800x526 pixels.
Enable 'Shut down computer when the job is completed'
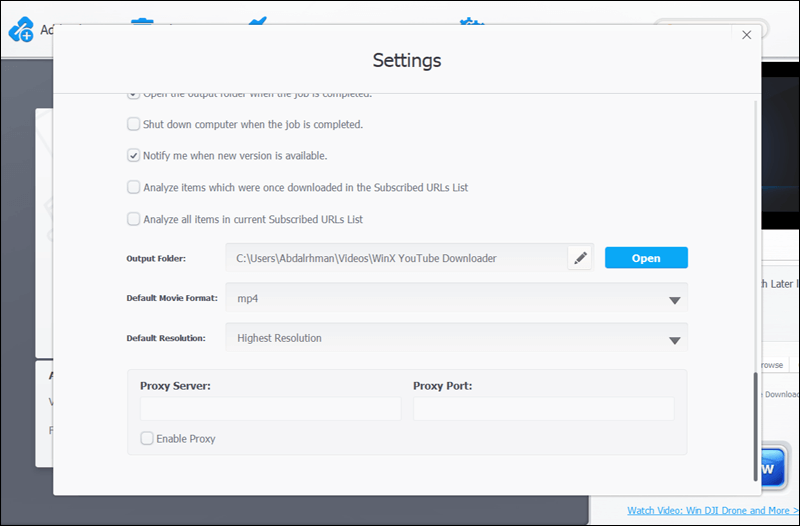coord(133,124)
